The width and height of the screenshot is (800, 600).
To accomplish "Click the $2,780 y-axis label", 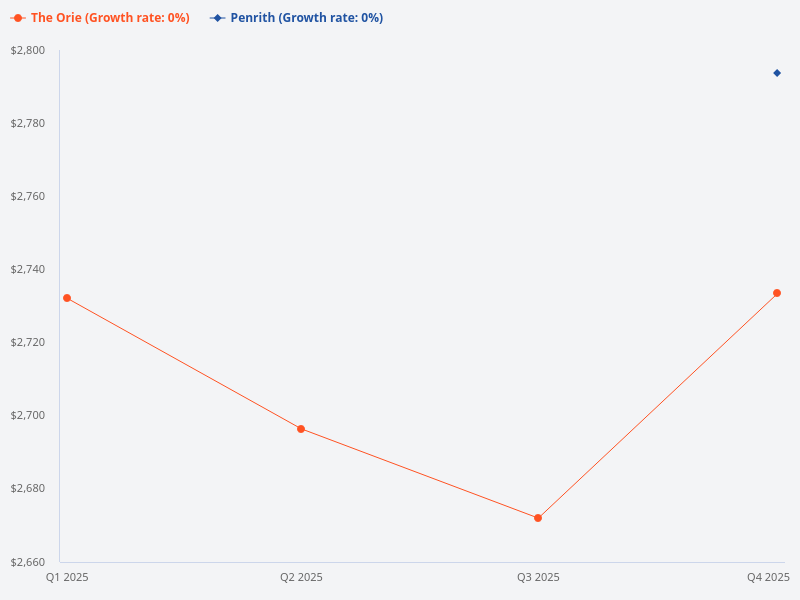I will (x=28, y=123).
